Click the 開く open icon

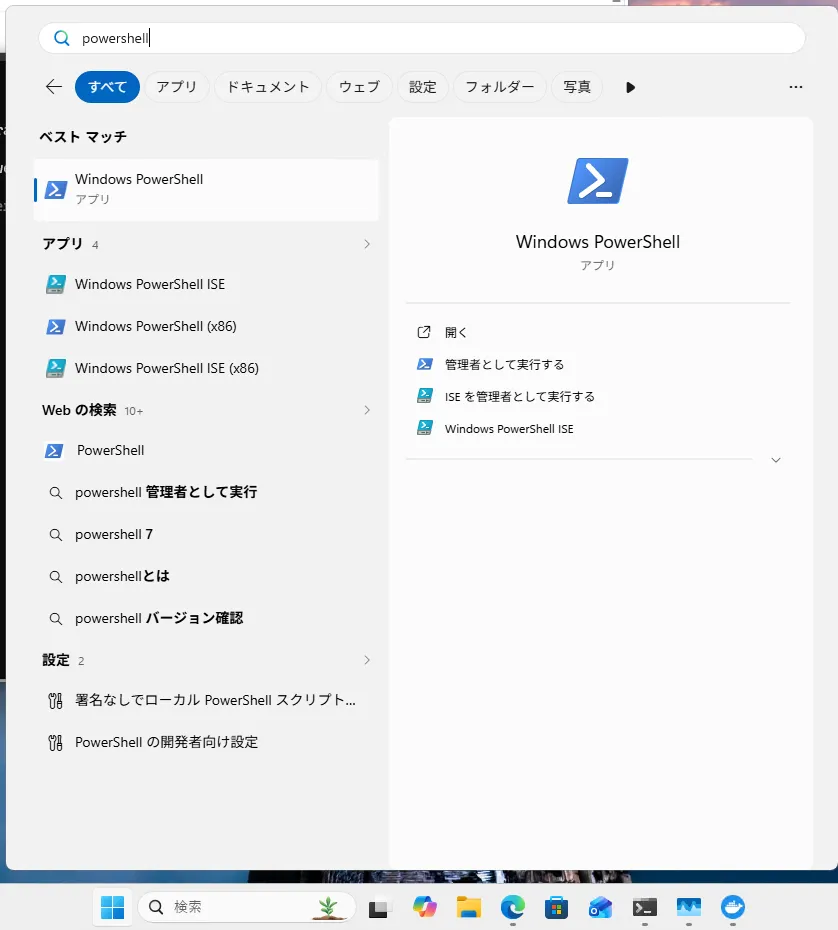pos(423,332)
